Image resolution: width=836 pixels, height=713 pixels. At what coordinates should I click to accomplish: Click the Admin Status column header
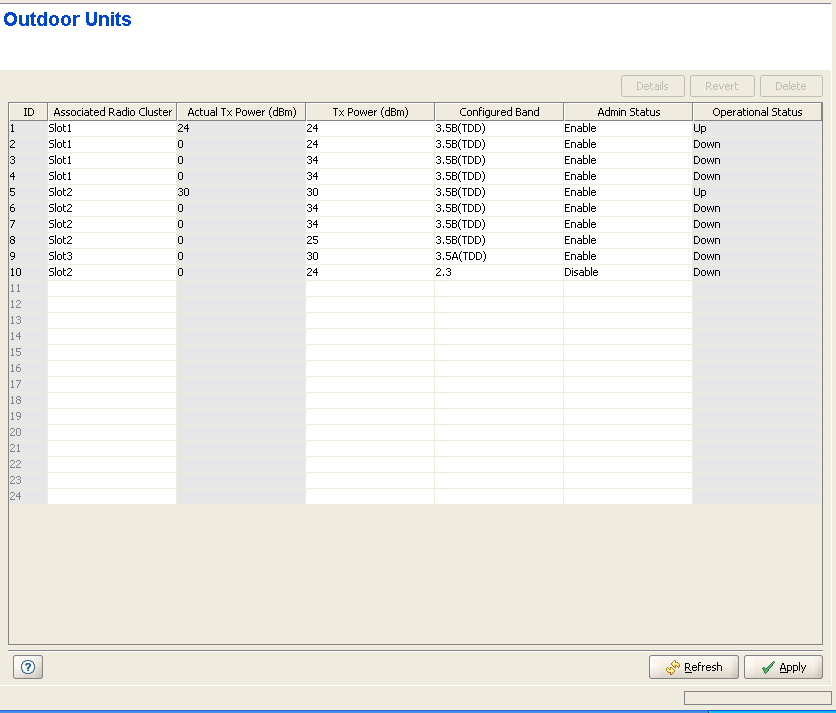[x=628, y=112]
